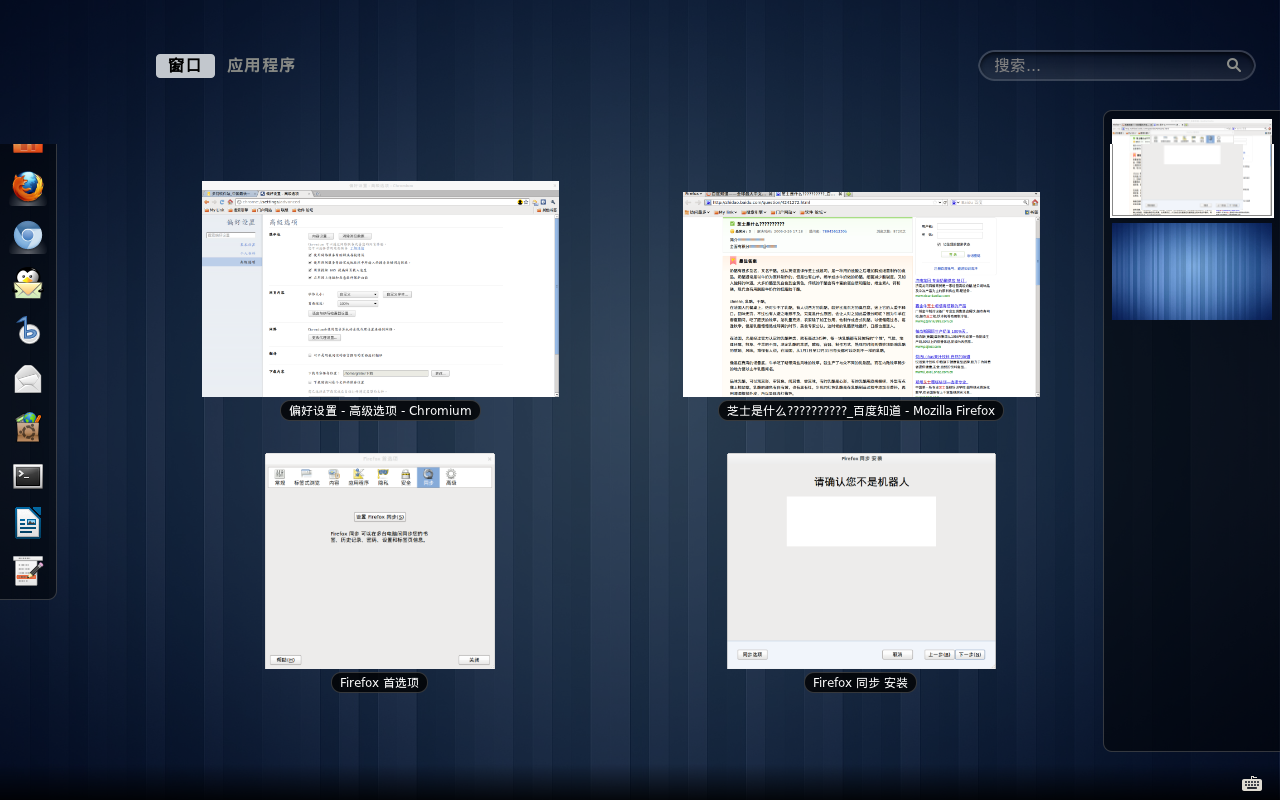Select the Chromium 偏好设置 window thumbnail
This screenshot has width=1280, height=800.
pyautogui.click(x=380, y=289)
